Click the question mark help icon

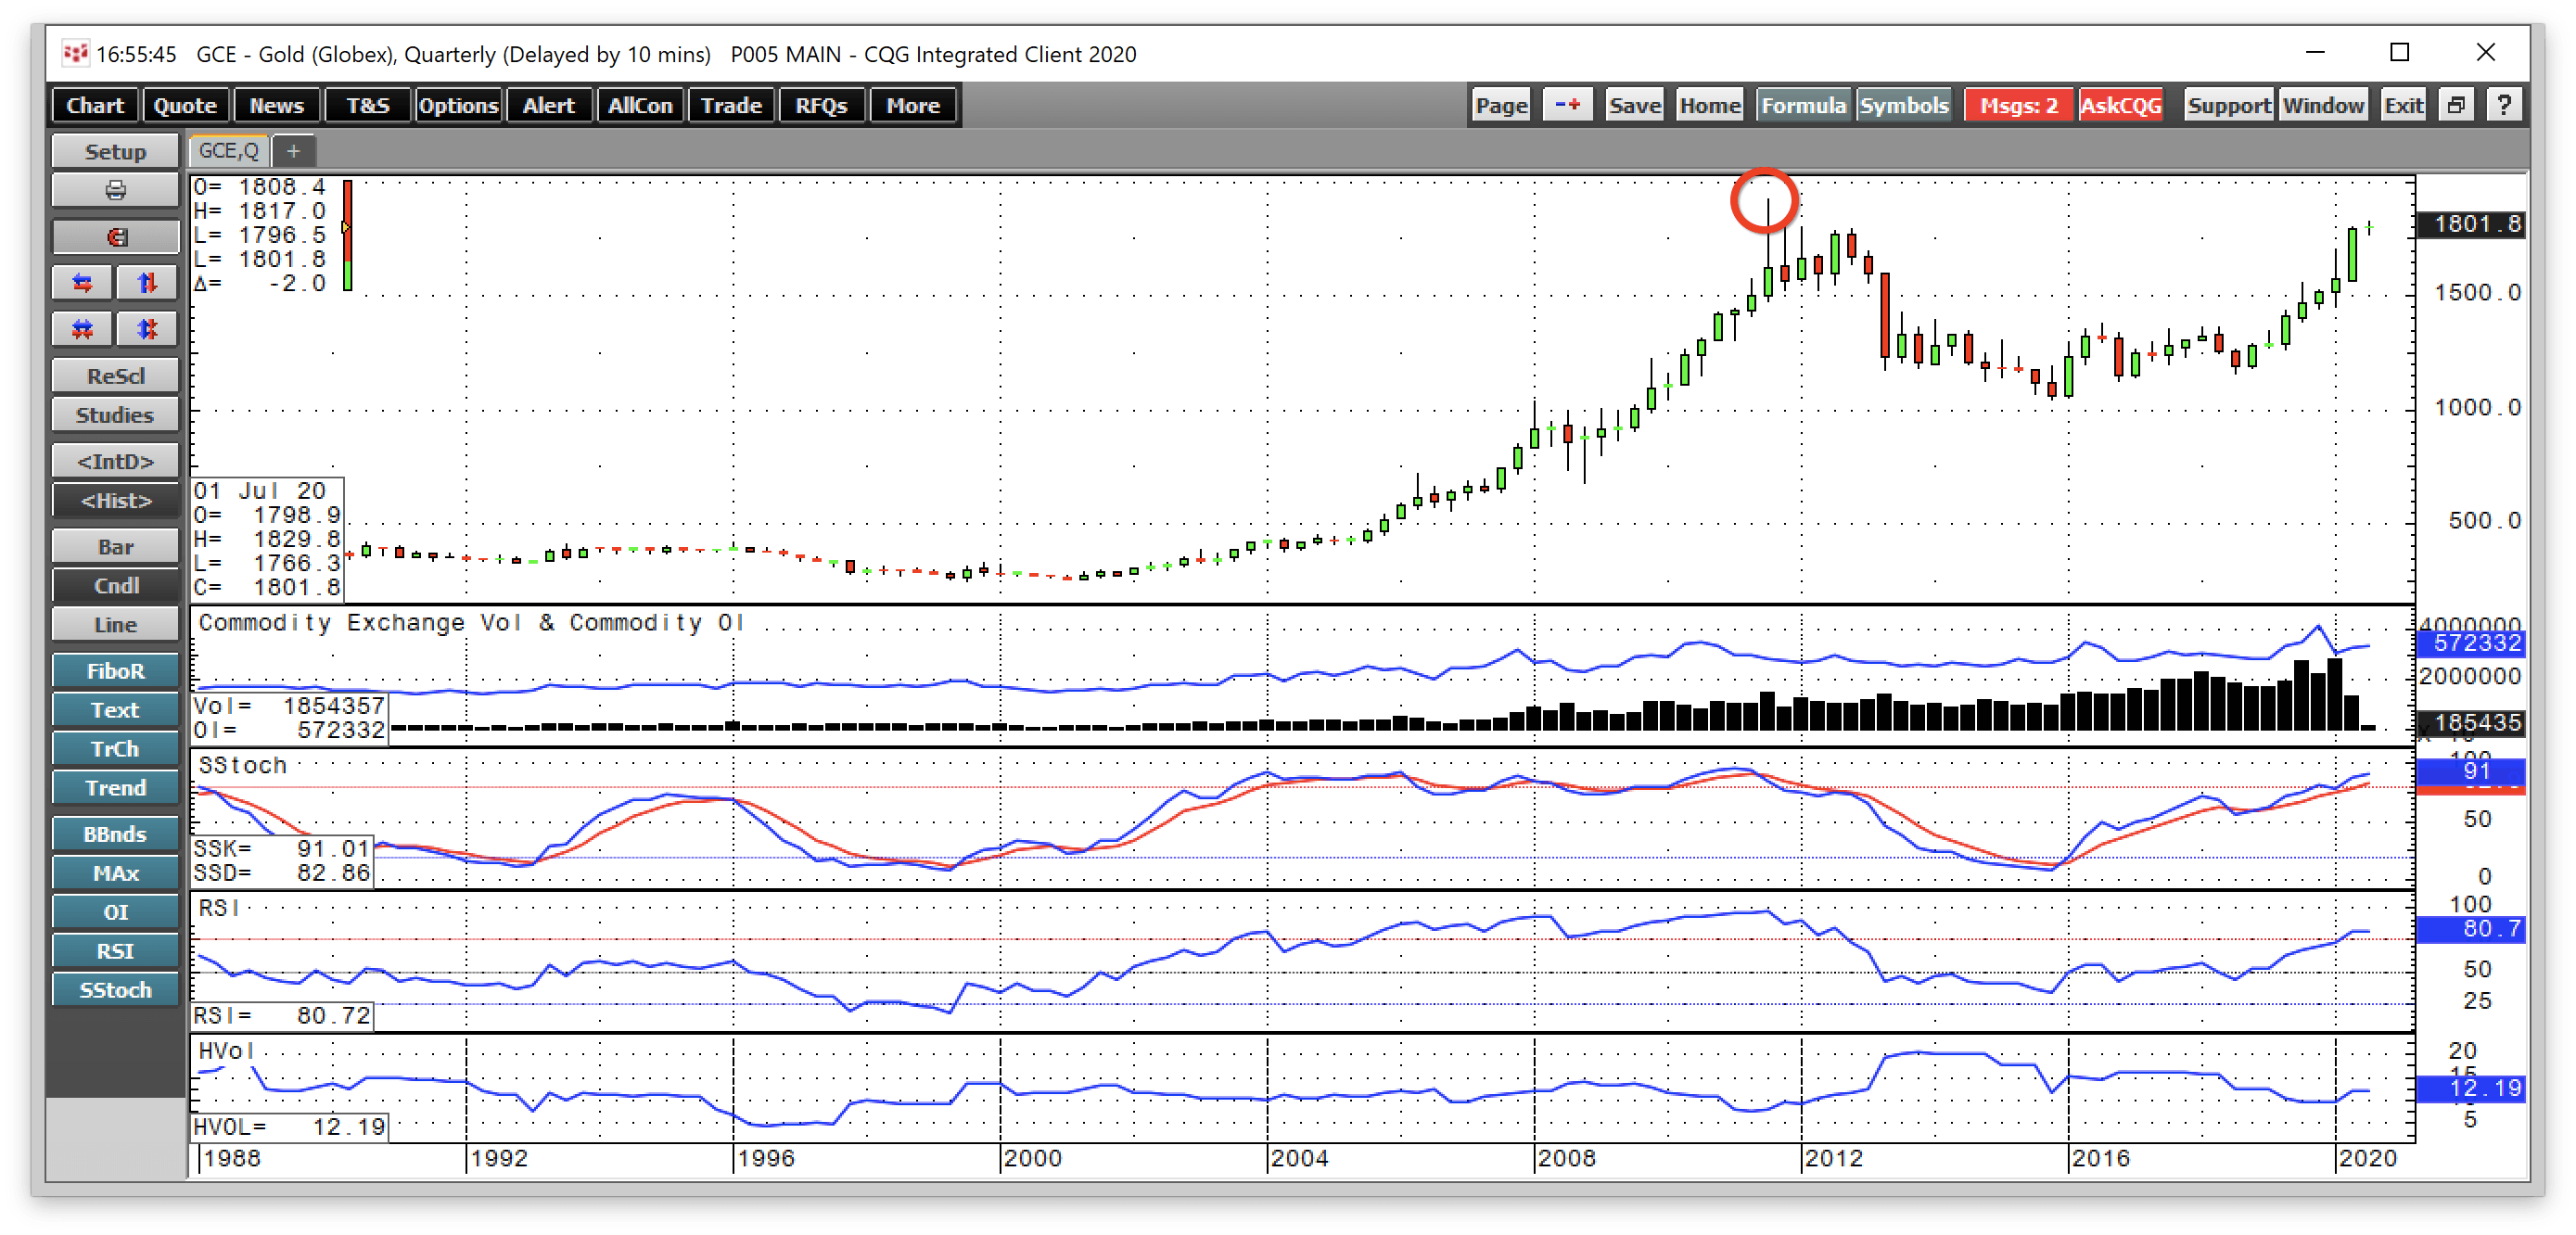coord(2503,105)
